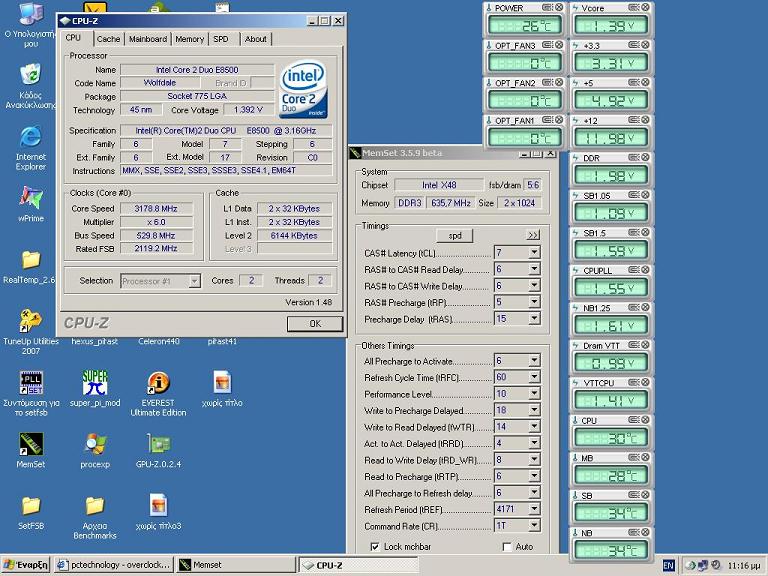
Task: Switch to pctechnology overclock taskbar window
Action: click(x=114, y=565)
